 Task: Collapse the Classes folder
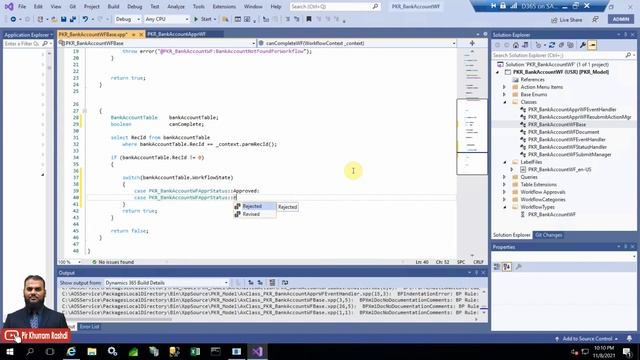coord(504,102)
